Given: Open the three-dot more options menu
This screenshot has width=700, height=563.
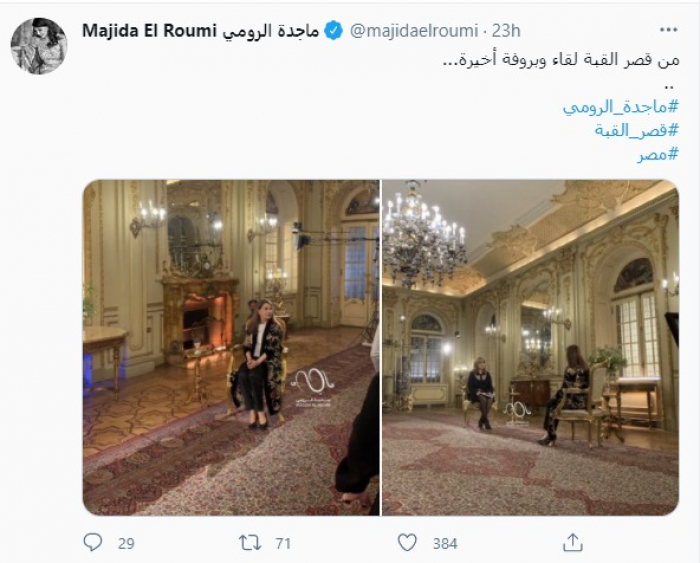Looking at the screenshot, I should point(668,30).
